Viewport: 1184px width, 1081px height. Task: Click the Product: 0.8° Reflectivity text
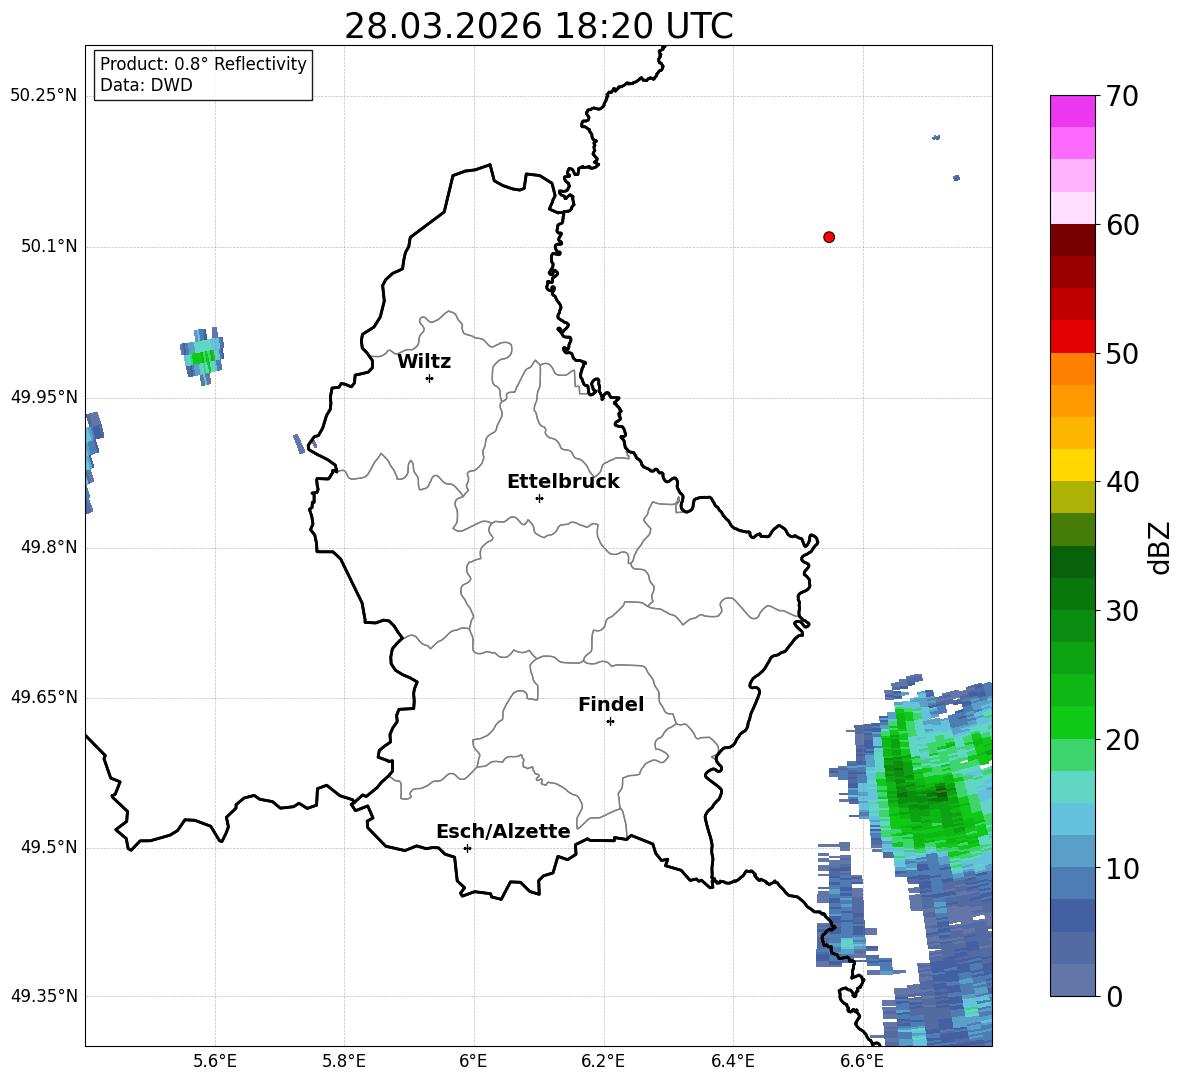coord(203,64)
